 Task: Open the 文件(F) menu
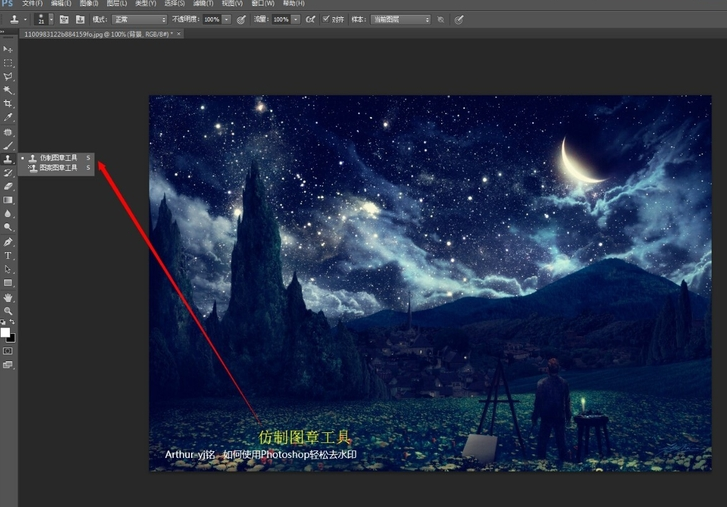32,4
